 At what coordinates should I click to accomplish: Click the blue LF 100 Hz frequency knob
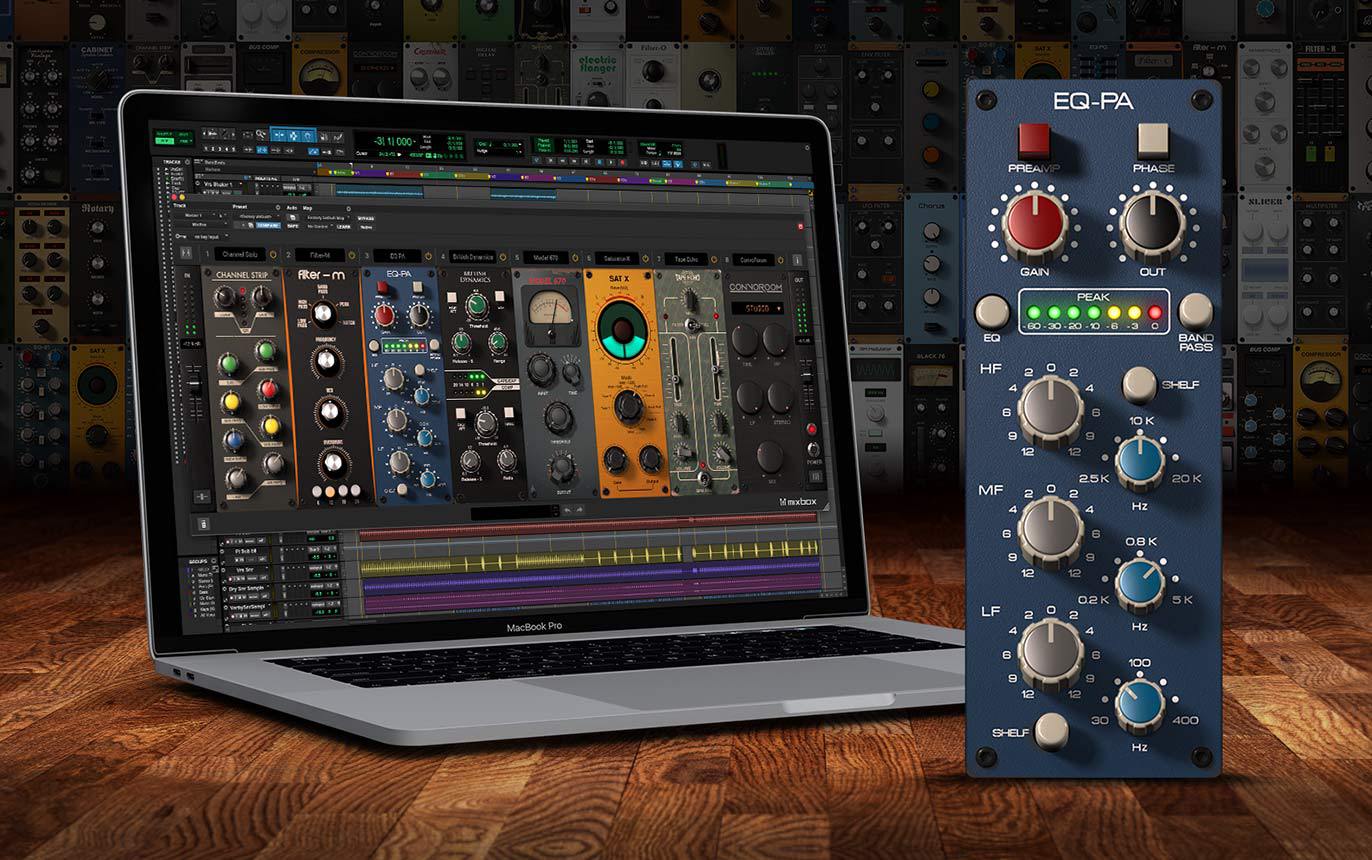(x=1140, y=704)
